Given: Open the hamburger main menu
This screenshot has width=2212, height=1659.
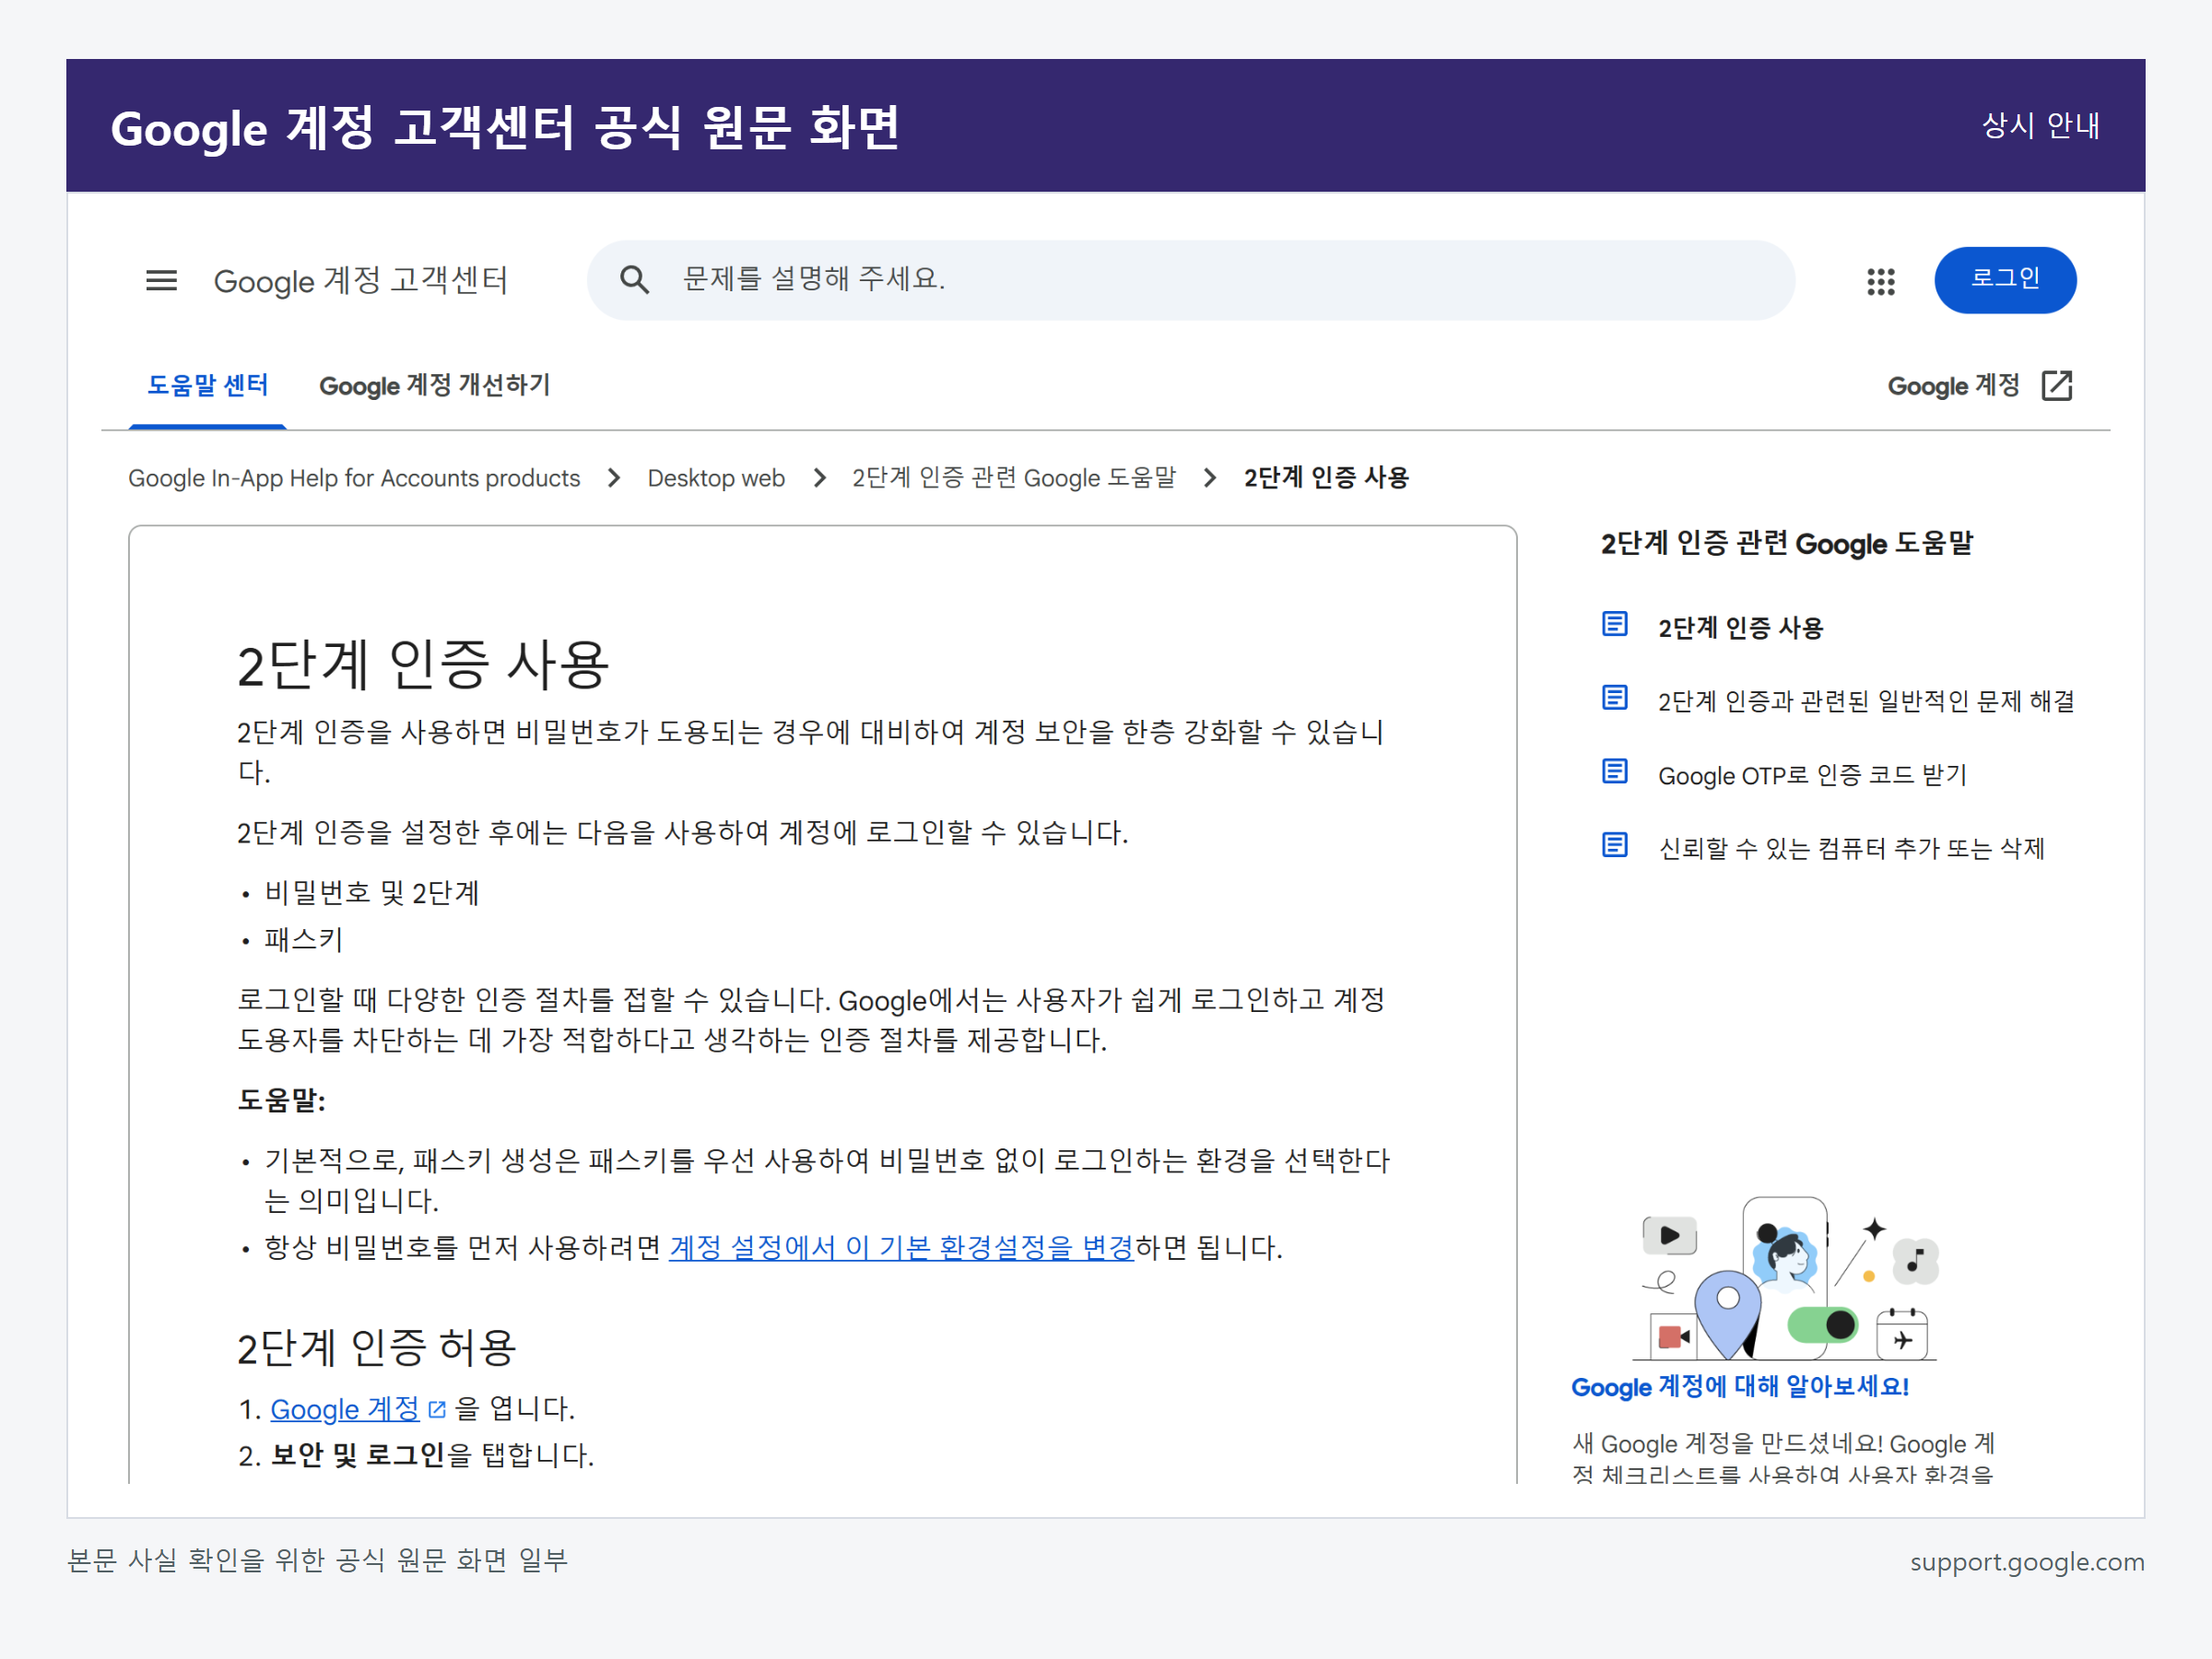Looking at the screenshot, I should 161,280.
